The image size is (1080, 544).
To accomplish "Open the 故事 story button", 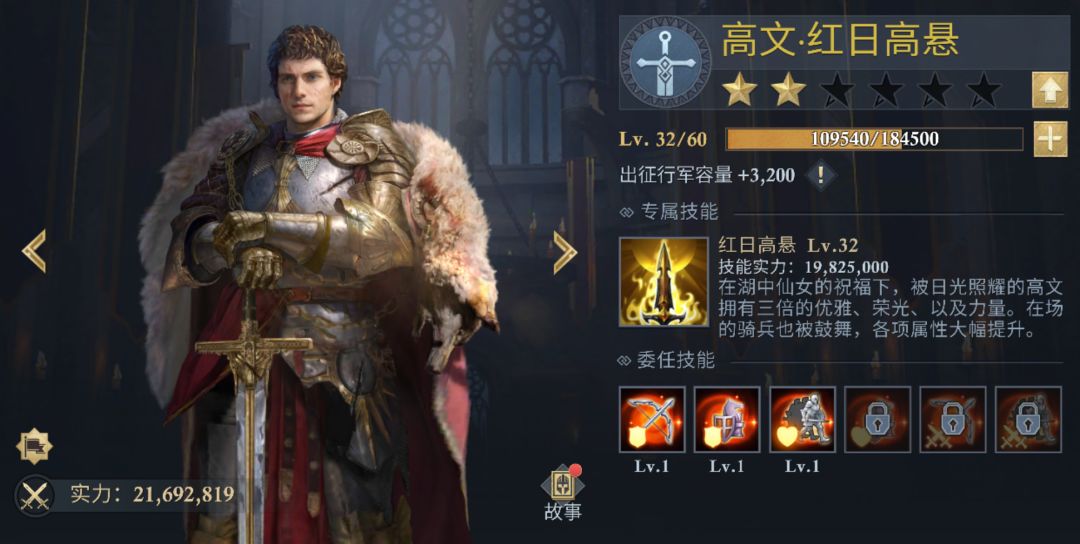I will point(563,493).
